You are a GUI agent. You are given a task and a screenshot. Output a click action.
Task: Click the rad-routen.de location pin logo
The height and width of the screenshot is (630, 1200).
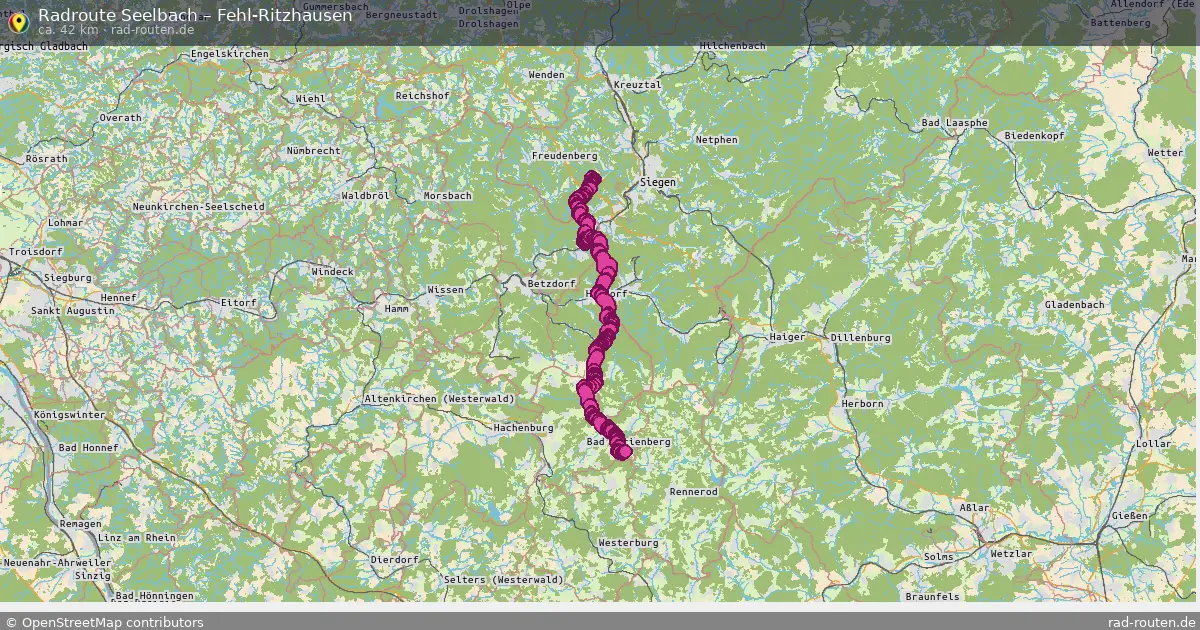17,21
